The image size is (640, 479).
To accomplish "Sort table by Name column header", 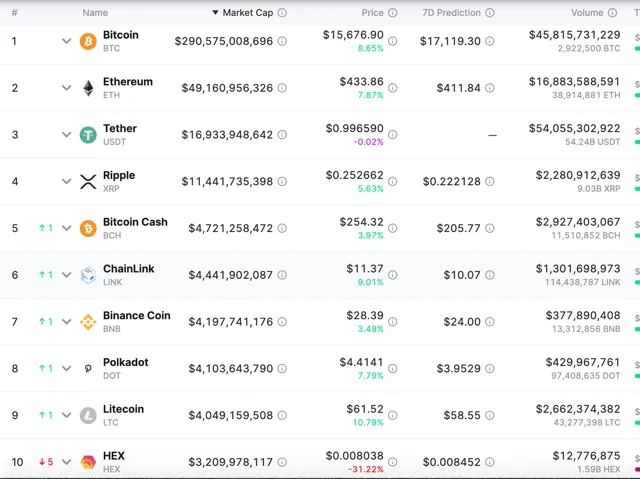I will click(95, 13).
